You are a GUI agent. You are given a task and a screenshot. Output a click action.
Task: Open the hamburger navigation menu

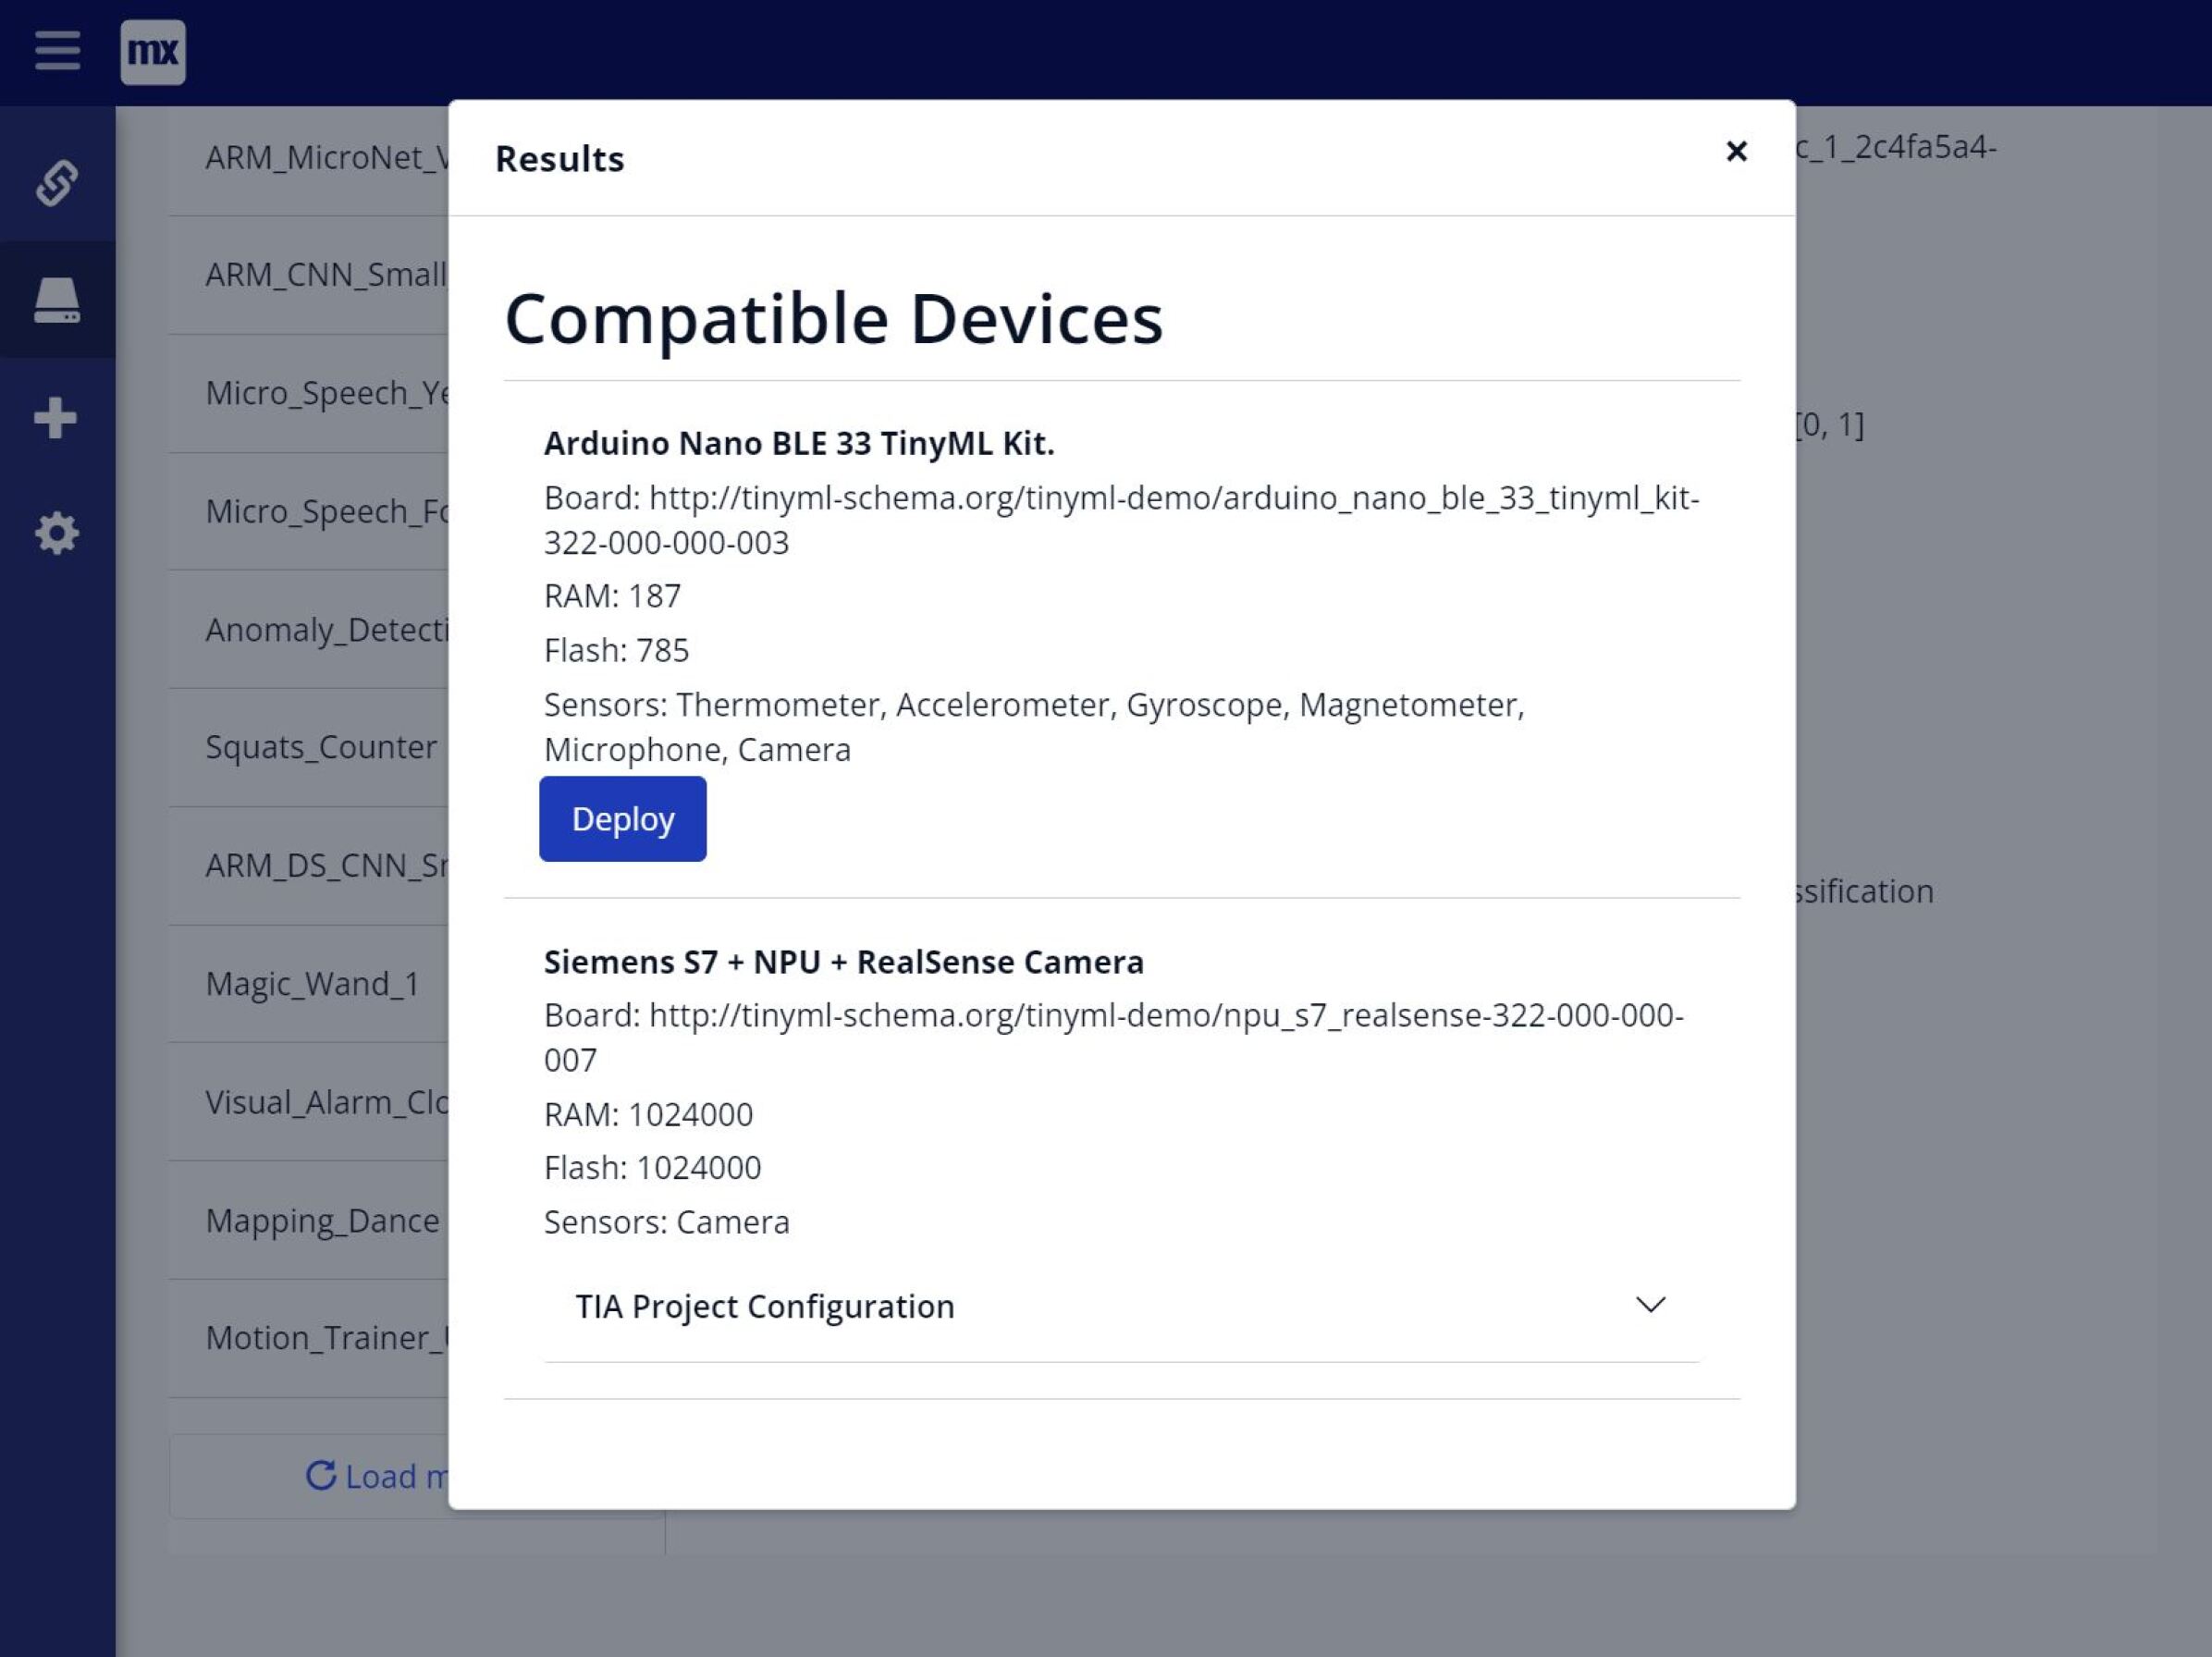(57, 50)
